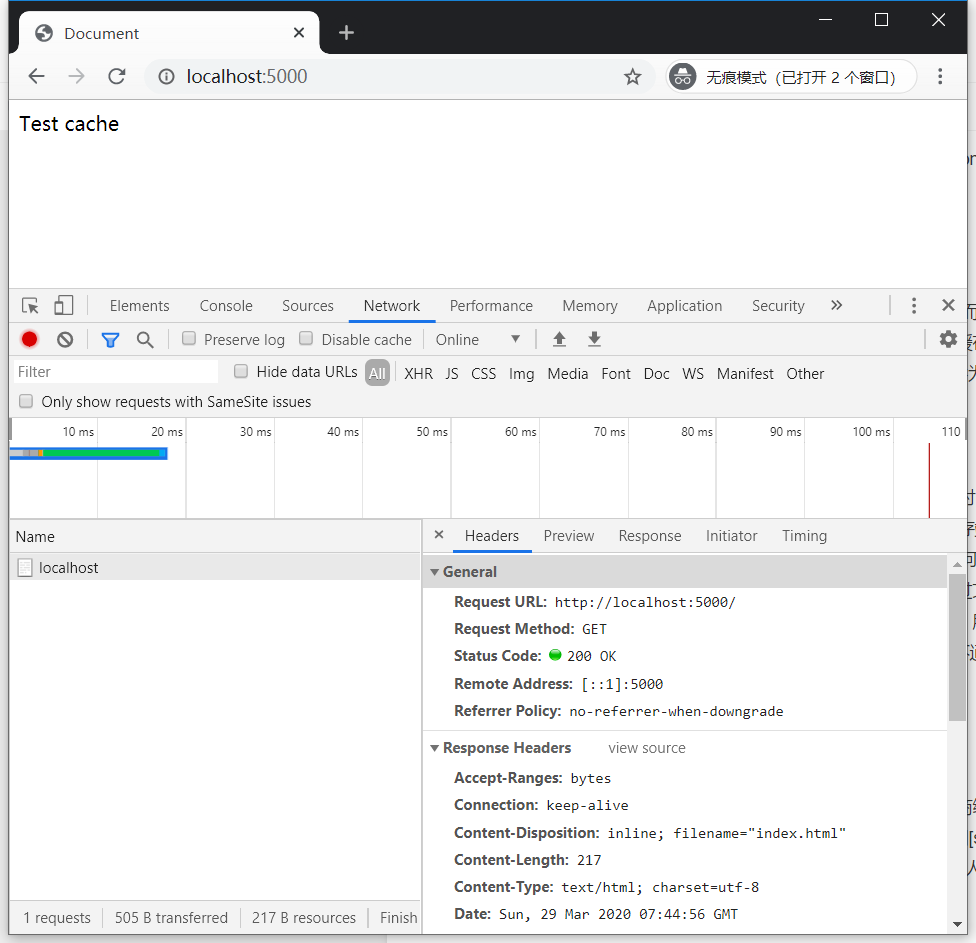The width and height of the screenshot is (976, 943).
Task: Bookmark this page with star icon
Action: coord(632,77)
